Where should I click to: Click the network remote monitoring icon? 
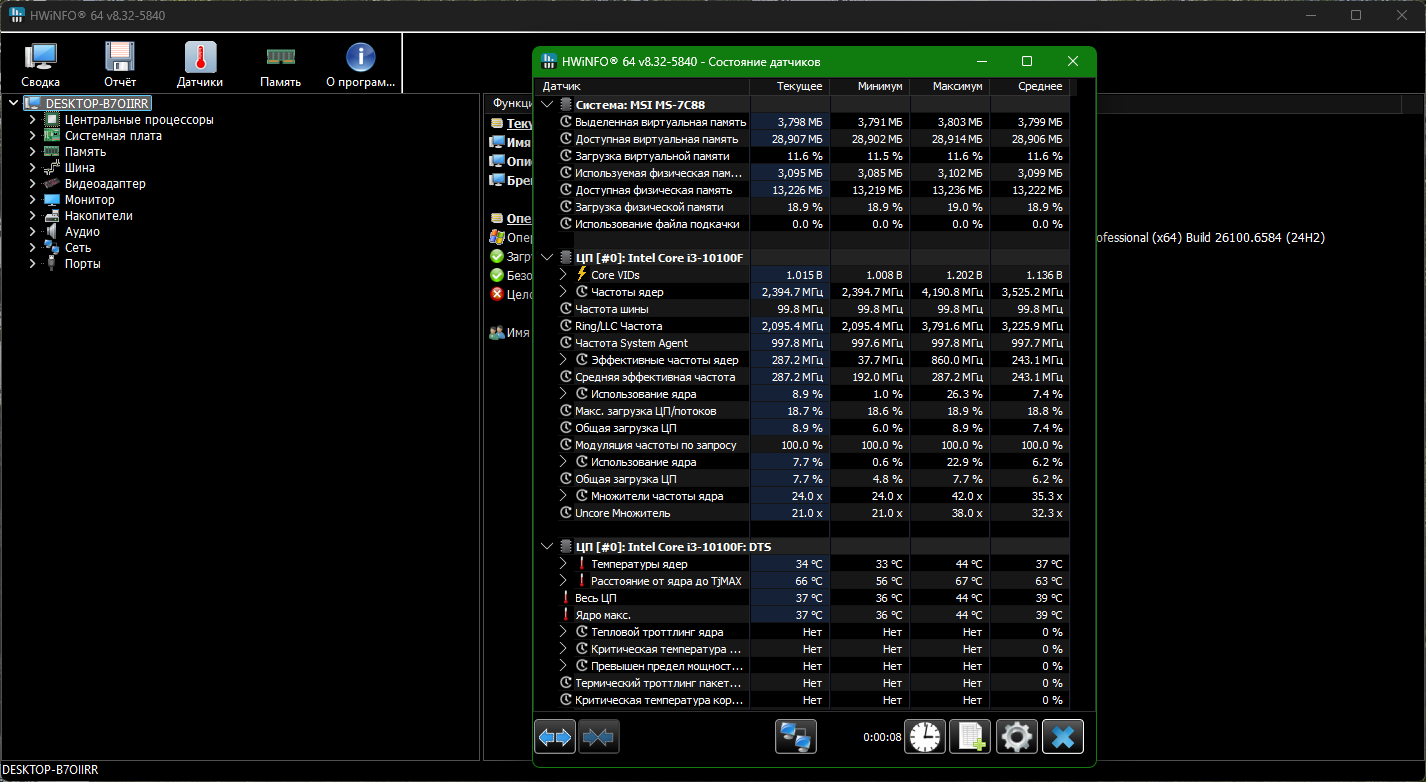pyautogui.click(x=796, y=737)
